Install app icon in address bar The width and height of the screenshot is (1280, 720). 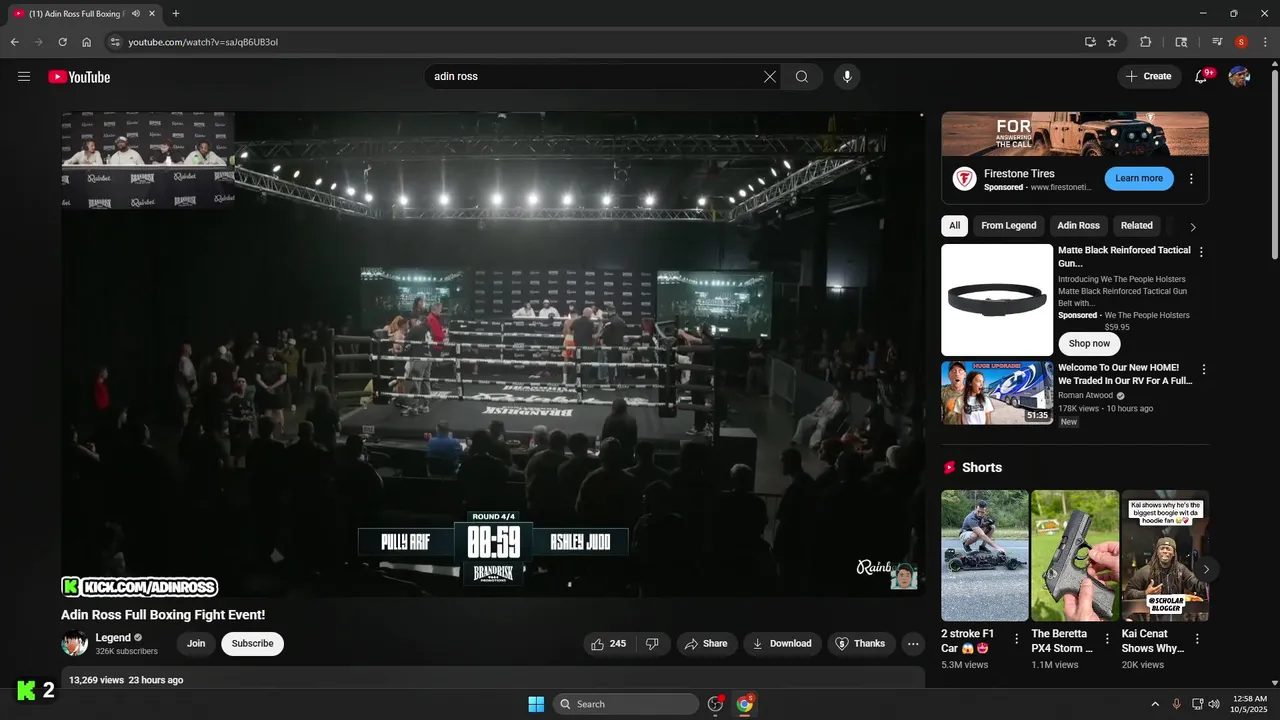pos(1090,42)
